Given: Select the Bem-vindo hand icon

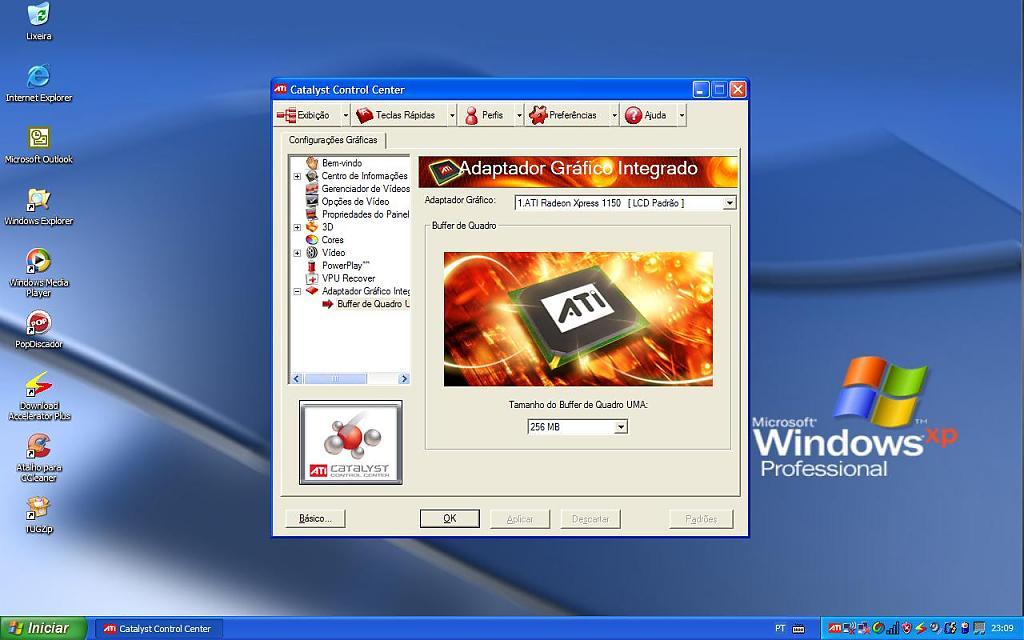Looking at the screenshot, I should [312, 163].
